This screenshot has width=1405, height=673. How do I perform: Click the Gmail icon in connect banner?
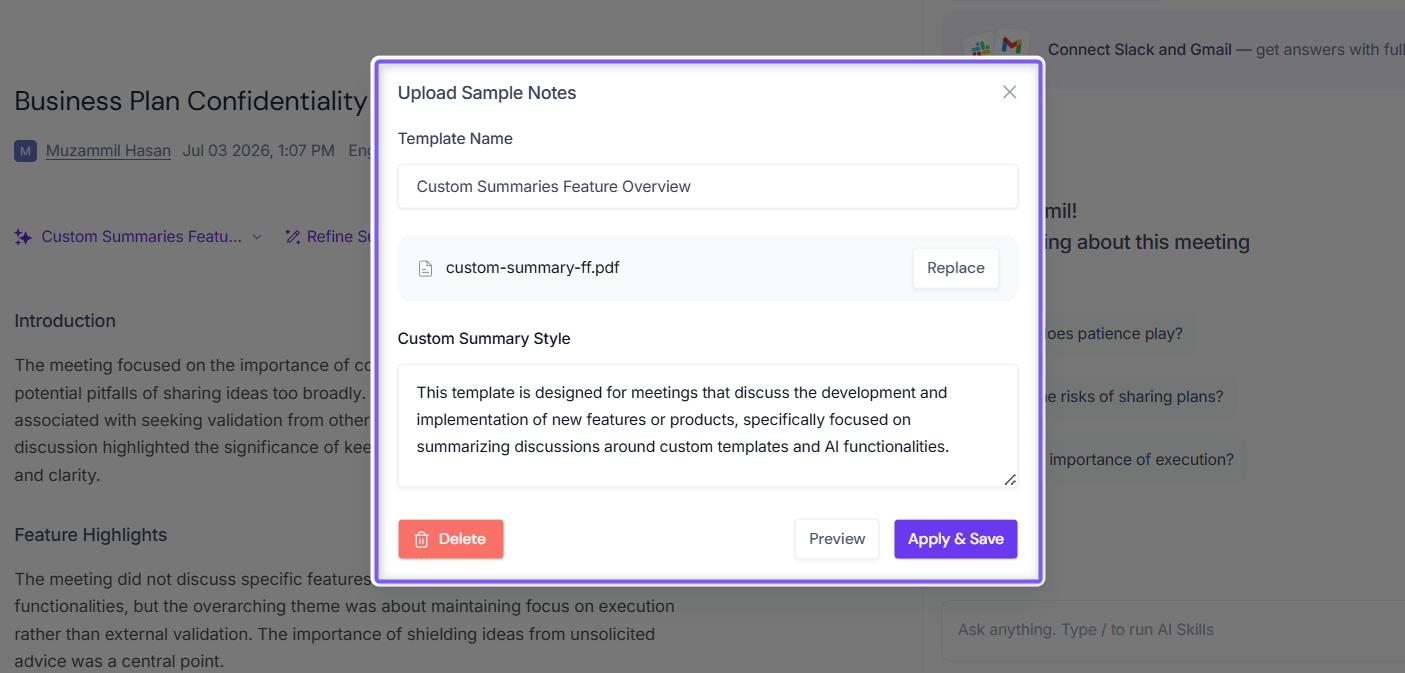pos(1012,46)
